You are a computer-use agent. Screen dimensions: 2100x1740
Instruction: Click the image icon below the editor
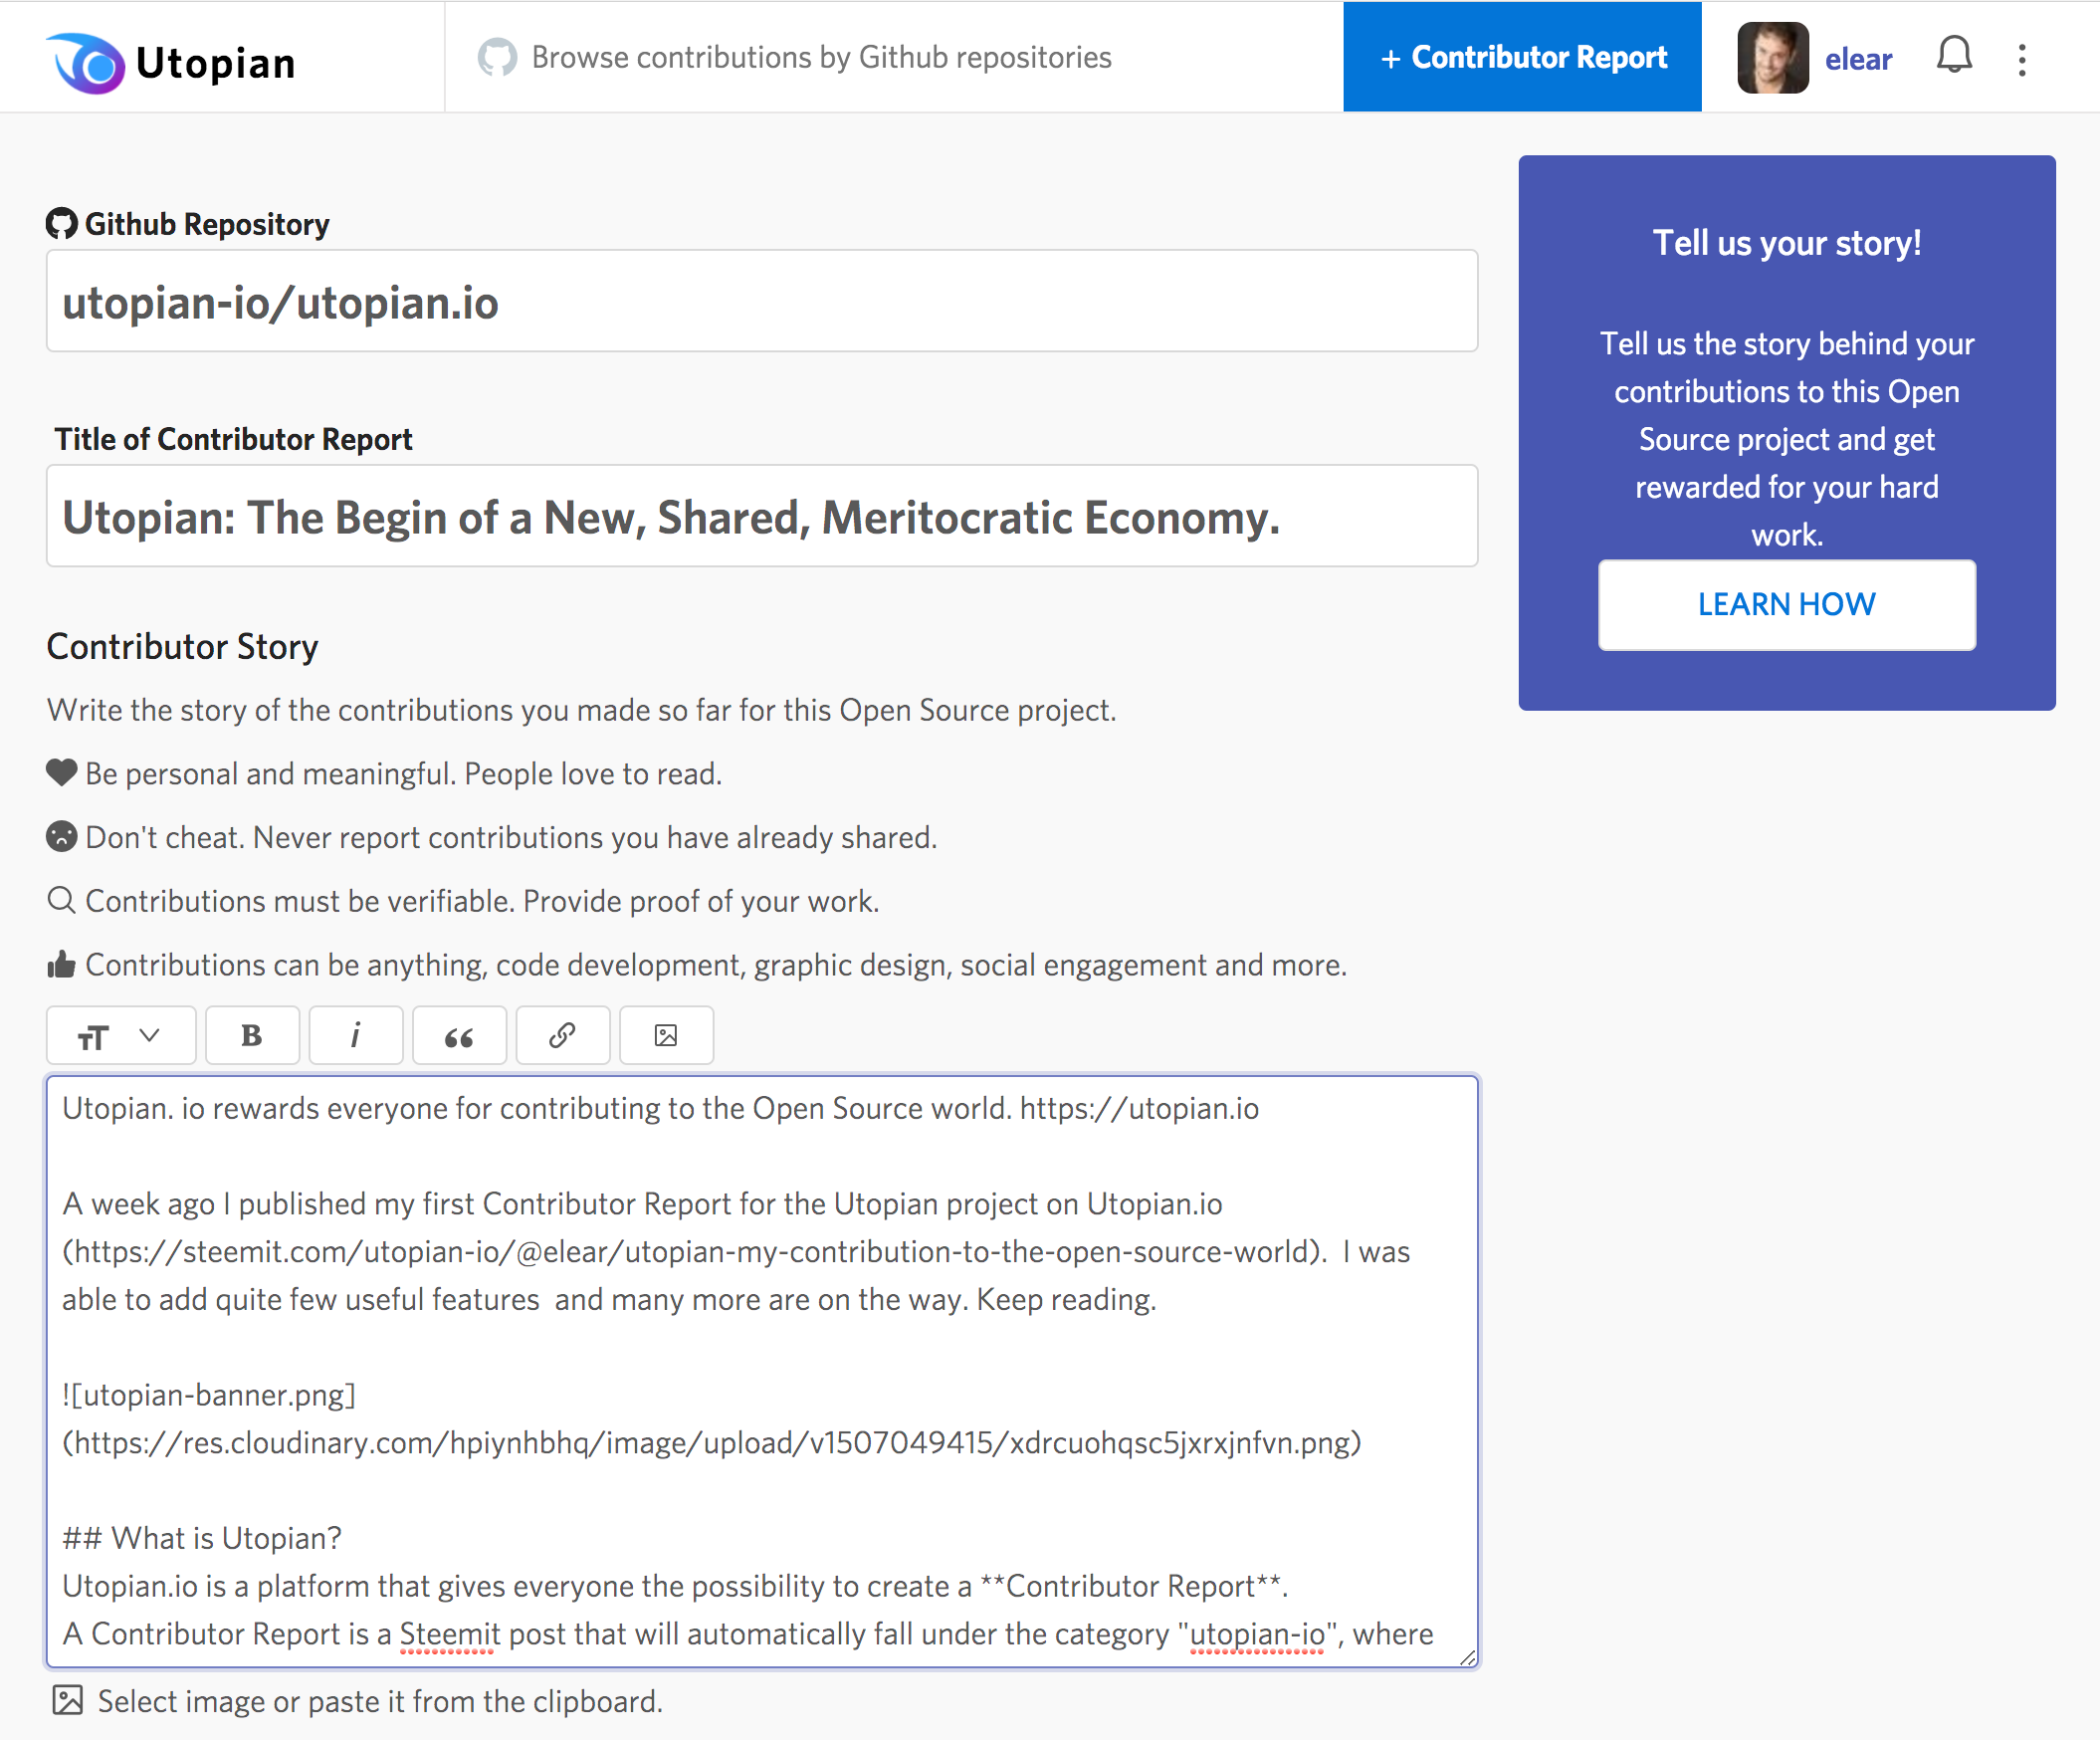pos(67,1700)
